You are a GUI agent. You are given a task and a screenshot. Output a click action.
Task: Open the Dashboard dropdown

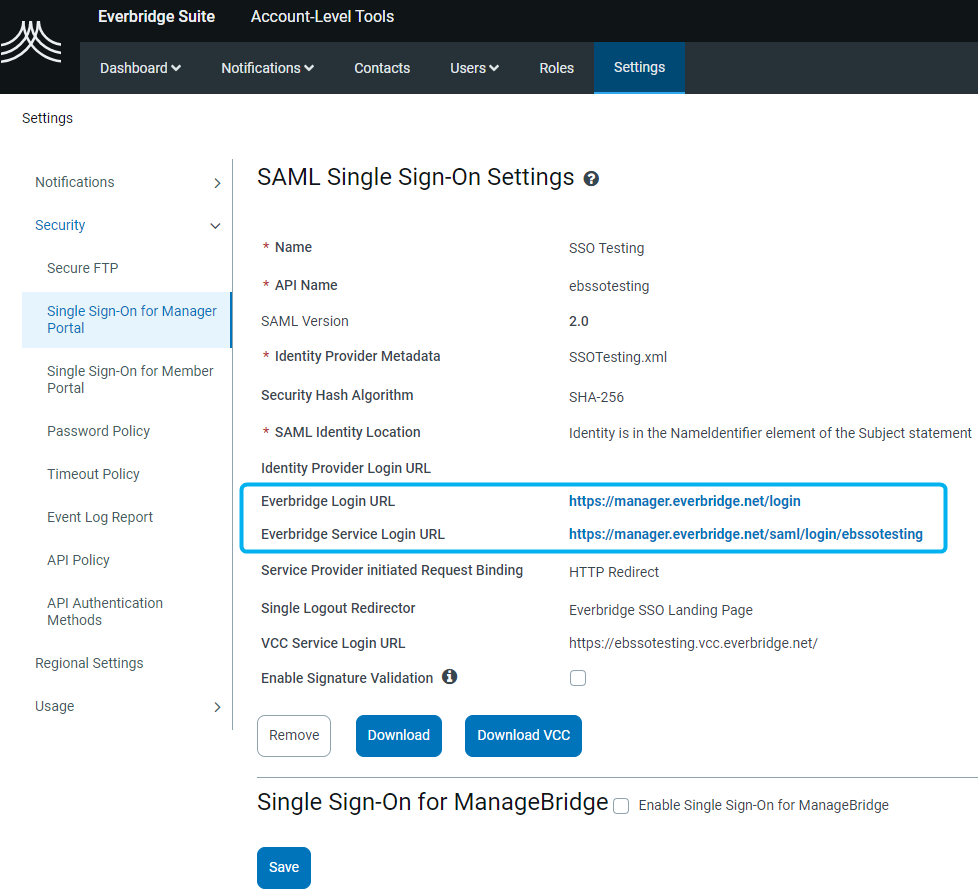139,67
